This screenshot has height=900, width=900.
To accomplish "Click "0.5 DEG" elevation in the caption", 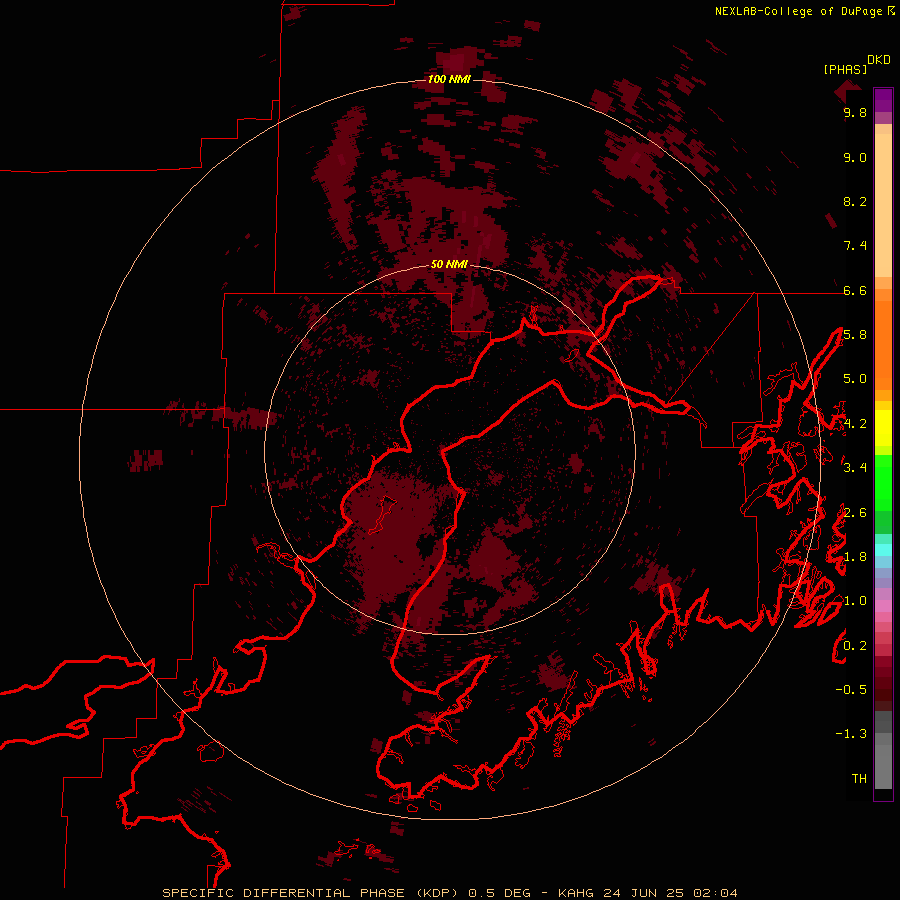I will pyautogui.click(x=499, y=893).
